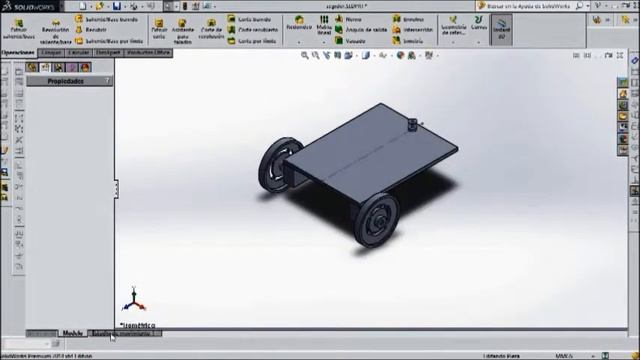This screenshot has height=360, width=640.
Task: Click the SolidWorks help search field
Action: tap(529, 6)
